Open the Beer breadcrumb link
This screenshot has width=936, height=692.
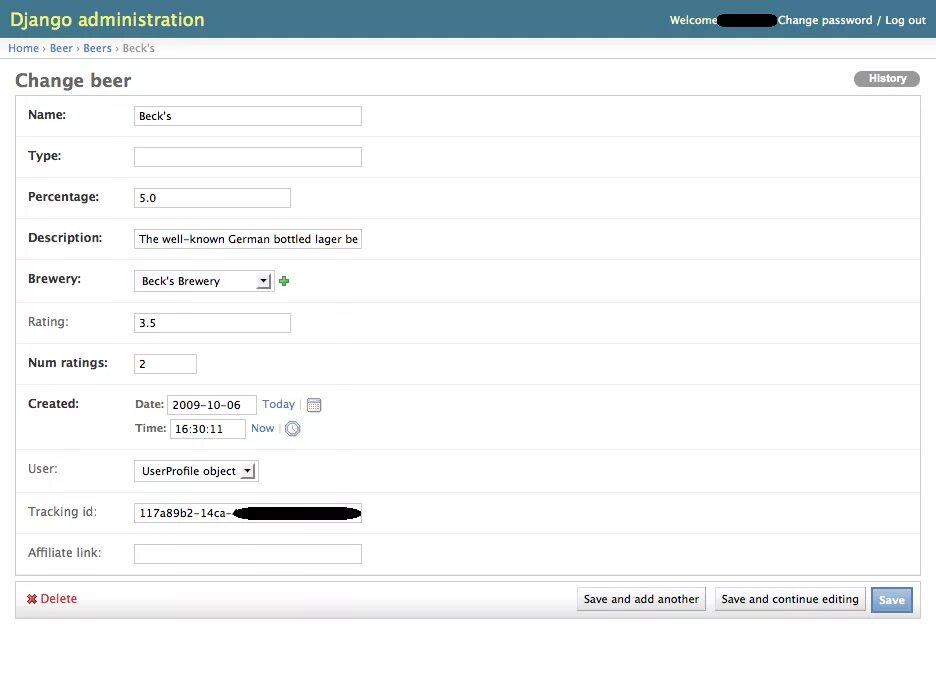(61, 48)
